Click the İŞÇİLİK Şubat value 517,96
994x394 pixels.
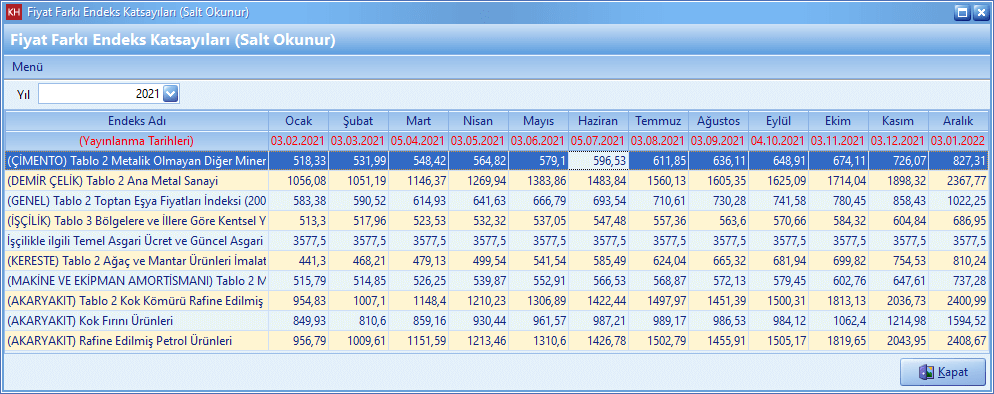coord(358,221)
